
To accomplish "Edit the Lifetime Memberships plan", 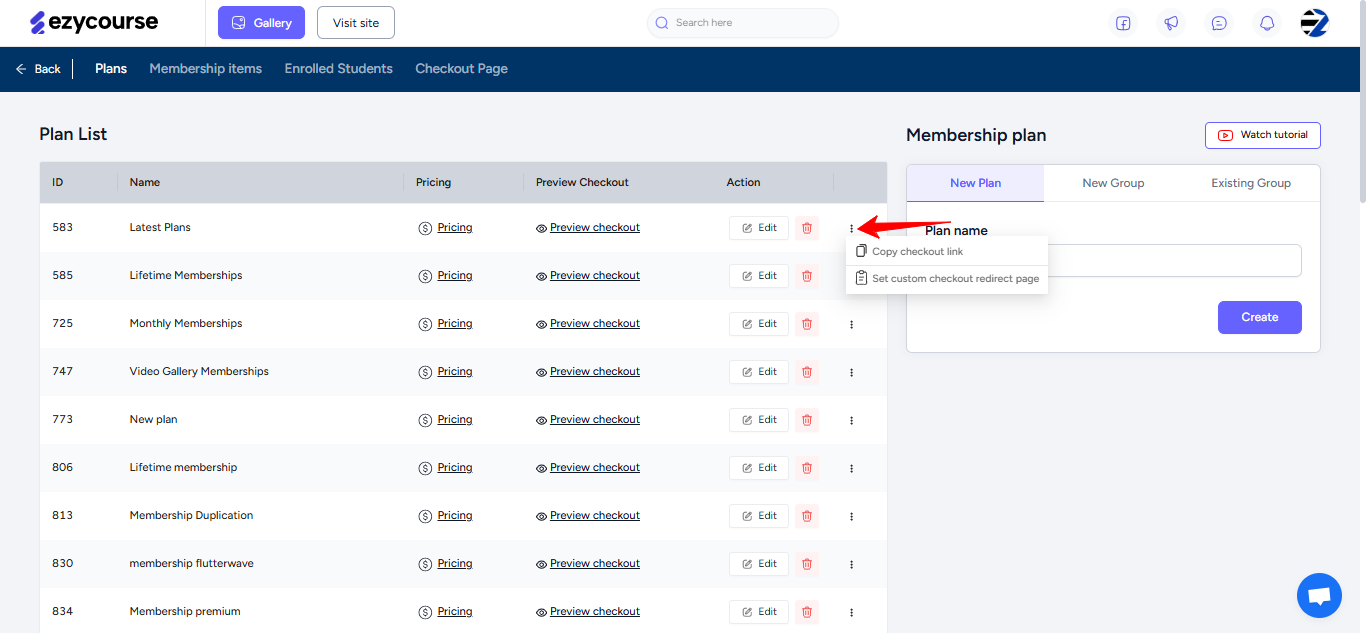I will coord(759,276).
